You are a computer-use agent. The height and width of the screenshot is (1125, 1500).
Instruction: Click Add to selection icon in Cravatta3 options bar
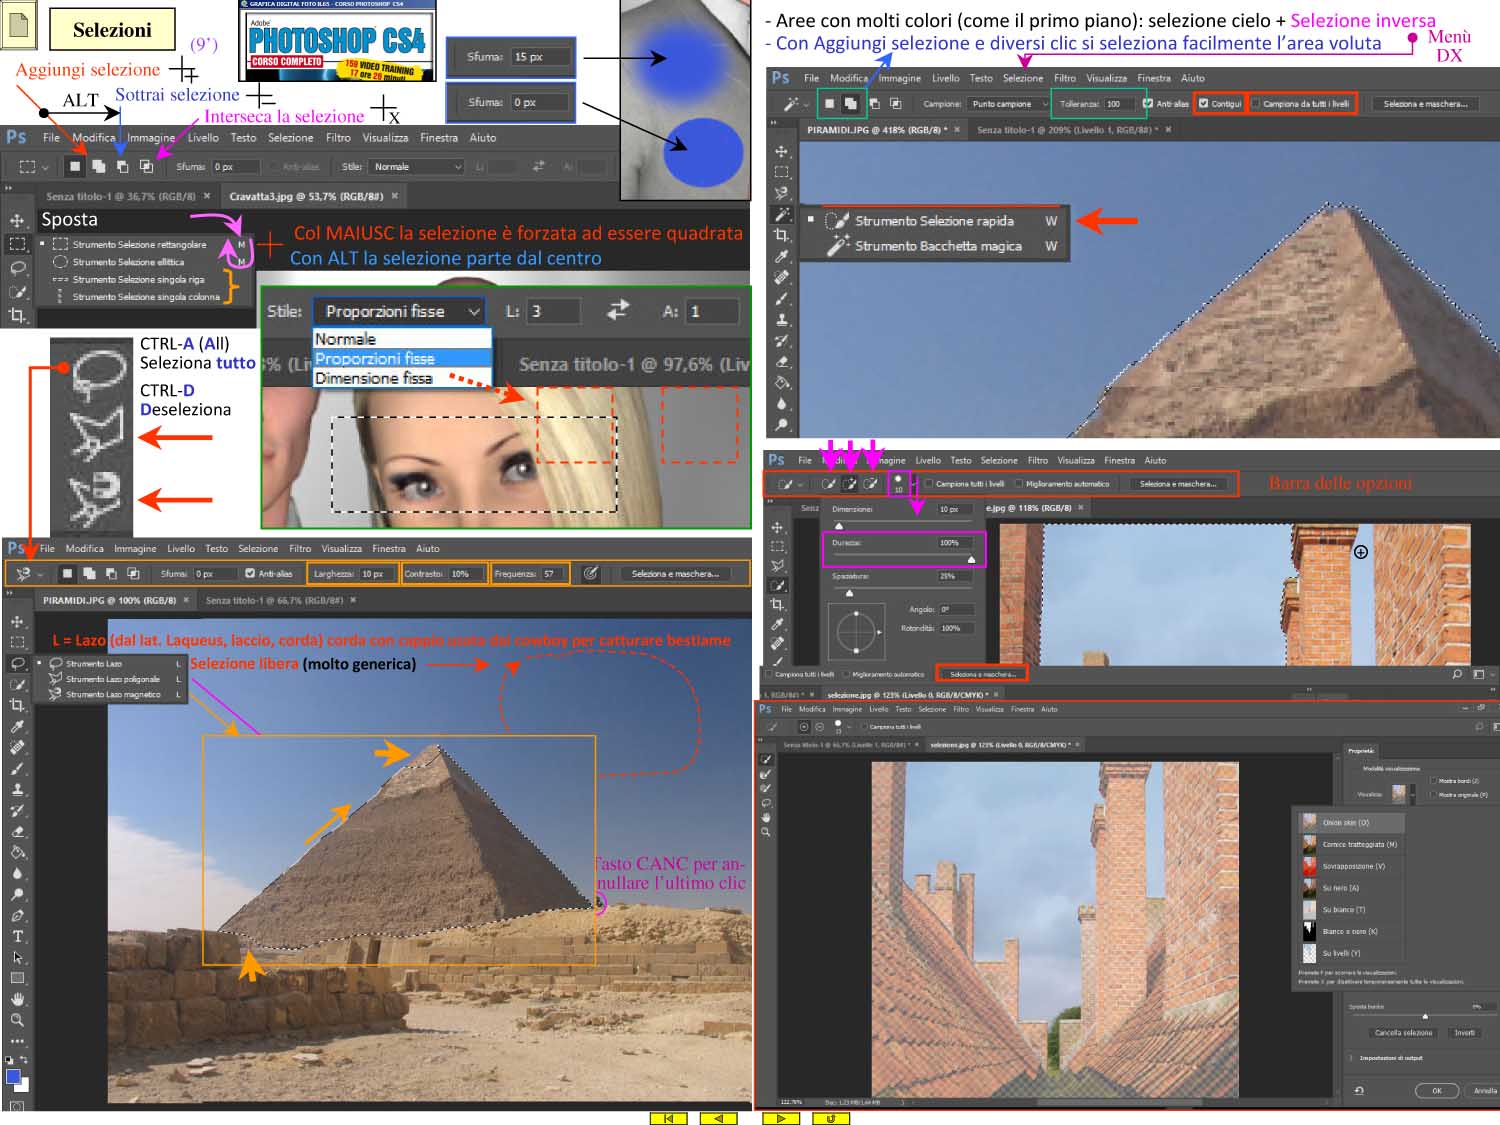99,167
